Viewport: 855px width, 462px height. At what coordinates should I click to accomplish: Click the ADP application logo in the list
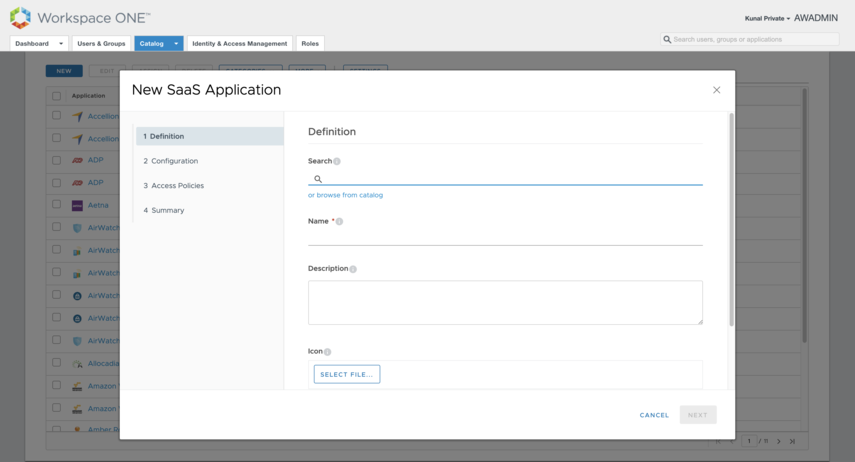point(77,160)
